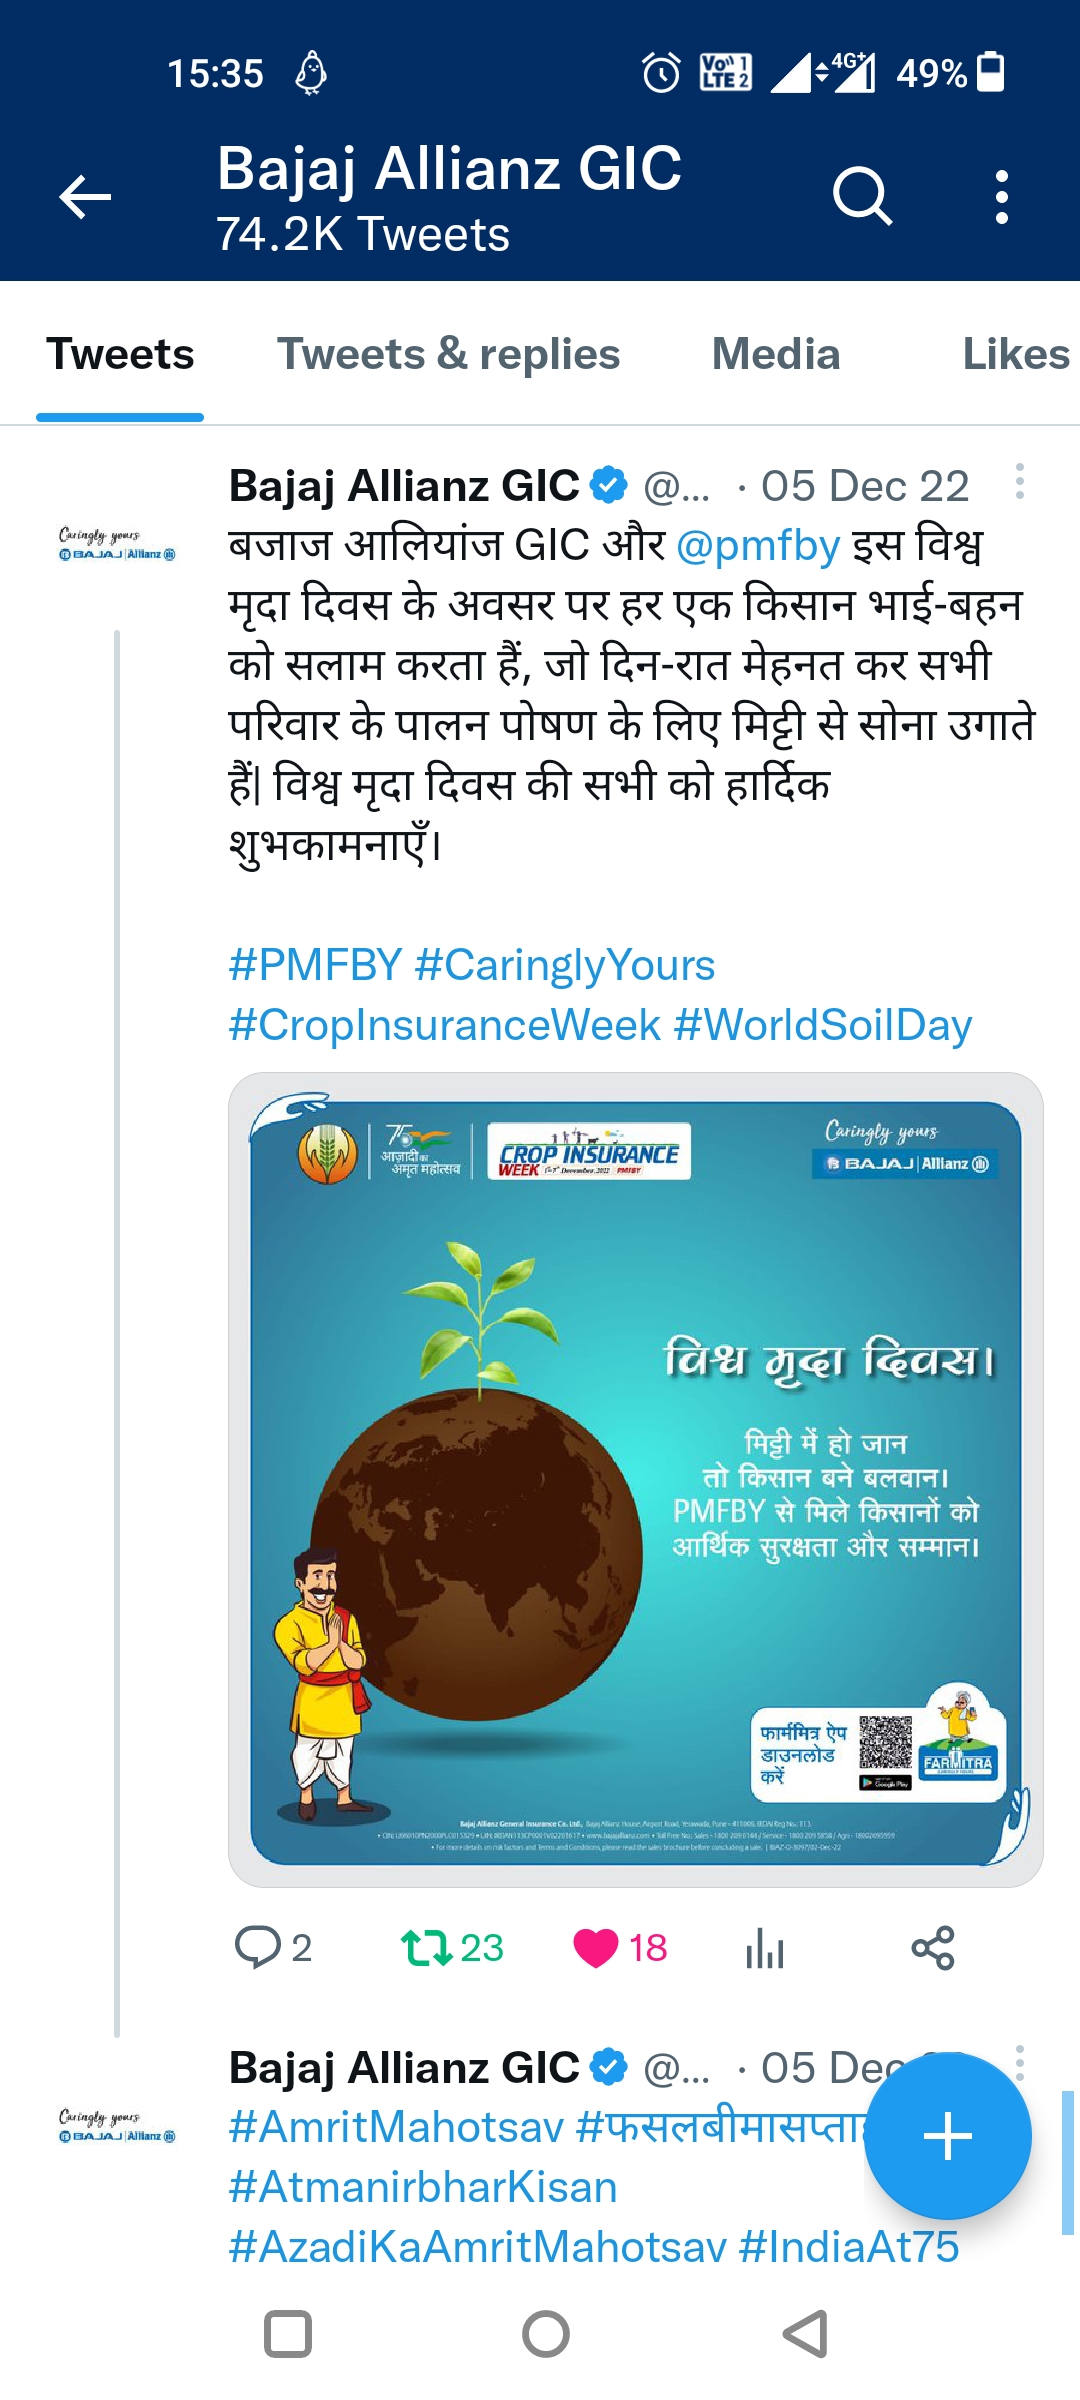Open search on Bajaj Allianz profile
Image resolution: width=1080 pixels, height=2400 pixels.
[x=861, y=196]
